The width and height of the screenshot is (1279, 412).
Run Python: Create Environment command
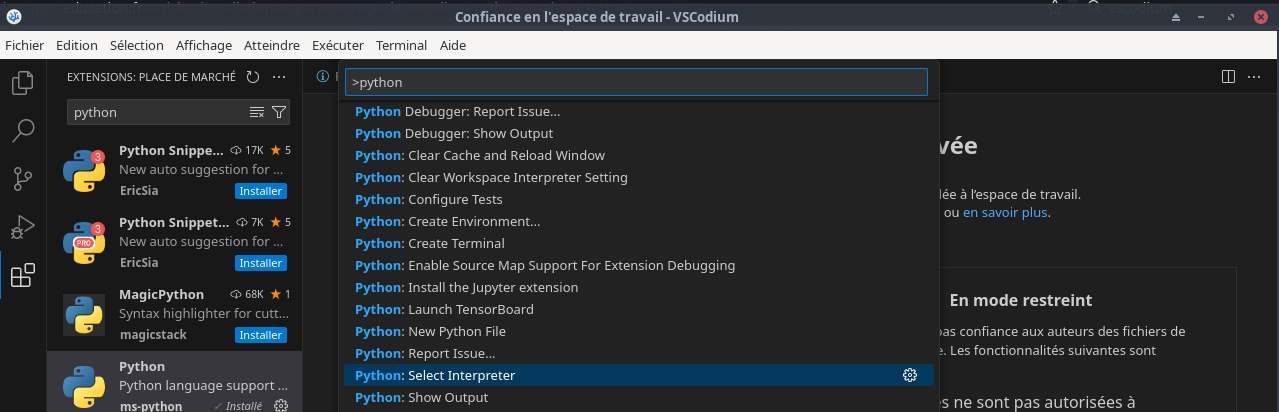click(x=447, y=221)
